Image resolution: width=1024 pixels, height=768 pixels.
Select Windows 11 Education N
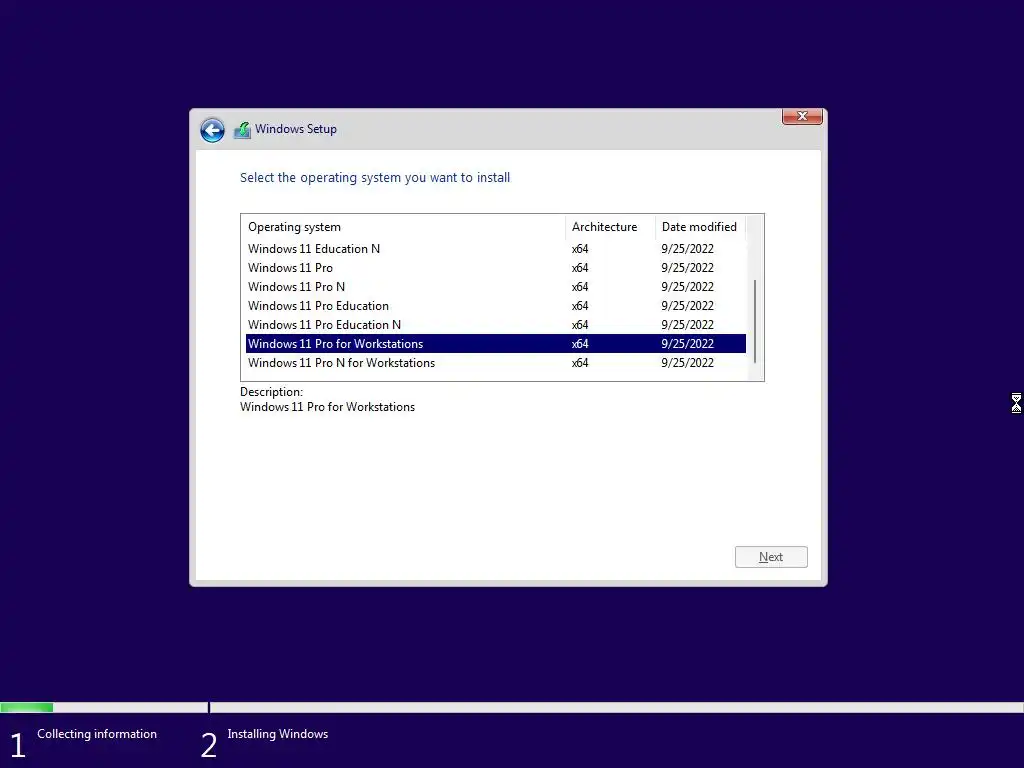coord(496,249)
